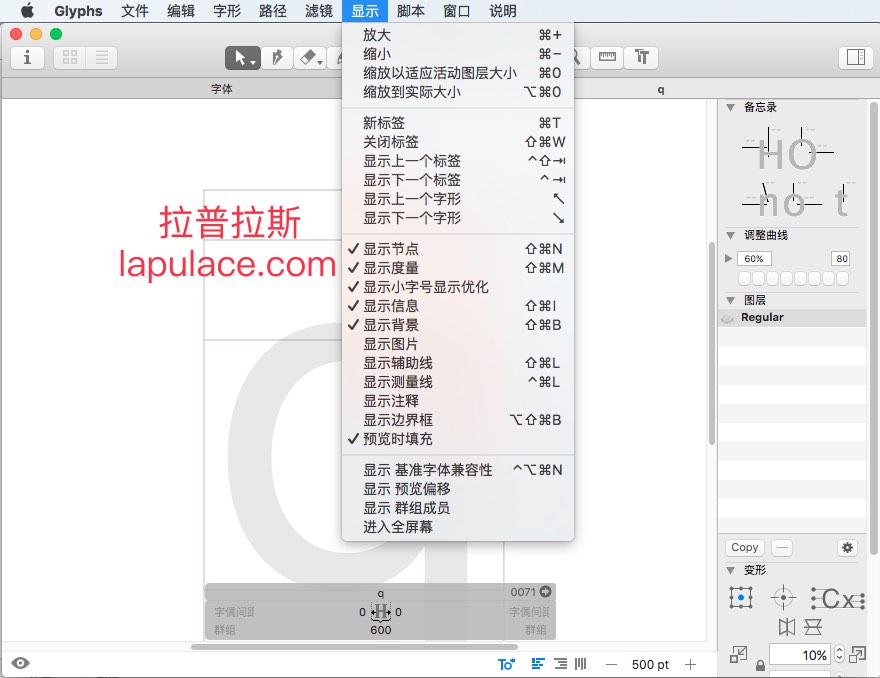The width and height of the screenshot is (880, 678).
Task: Select the Text tool icon
Action: [x=641, y=58]
